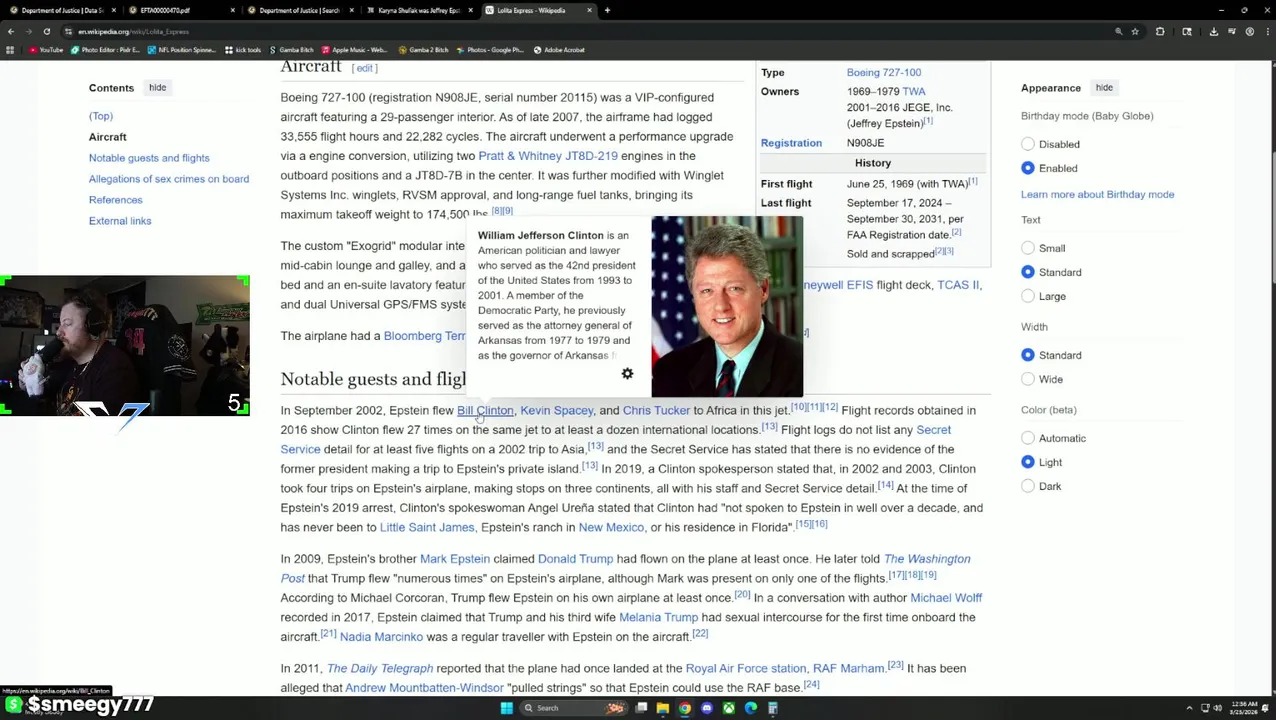
Task: Open the Donald Trump article link
Action: pyautogui.click(x=575, y=559)
